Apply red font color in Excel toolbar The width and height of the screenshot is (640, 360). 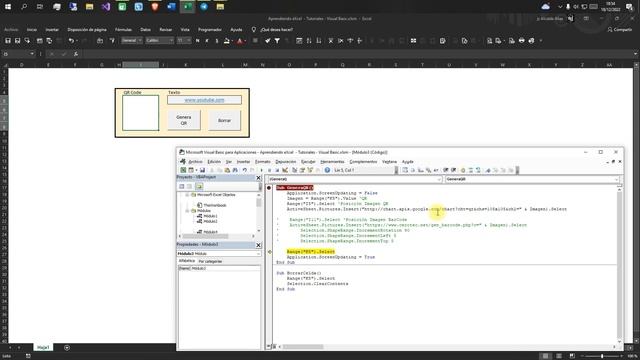point(240,41)
